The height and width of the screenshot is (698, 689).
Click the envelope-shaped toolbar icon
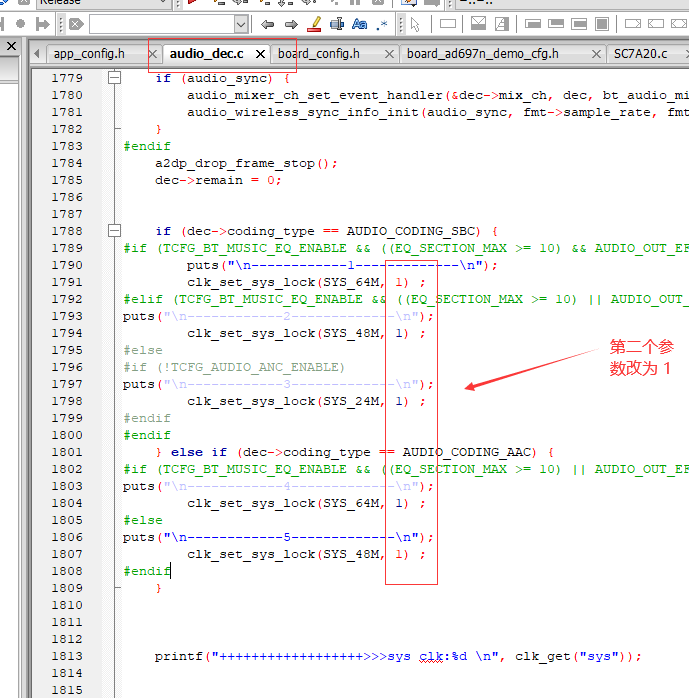478,23
